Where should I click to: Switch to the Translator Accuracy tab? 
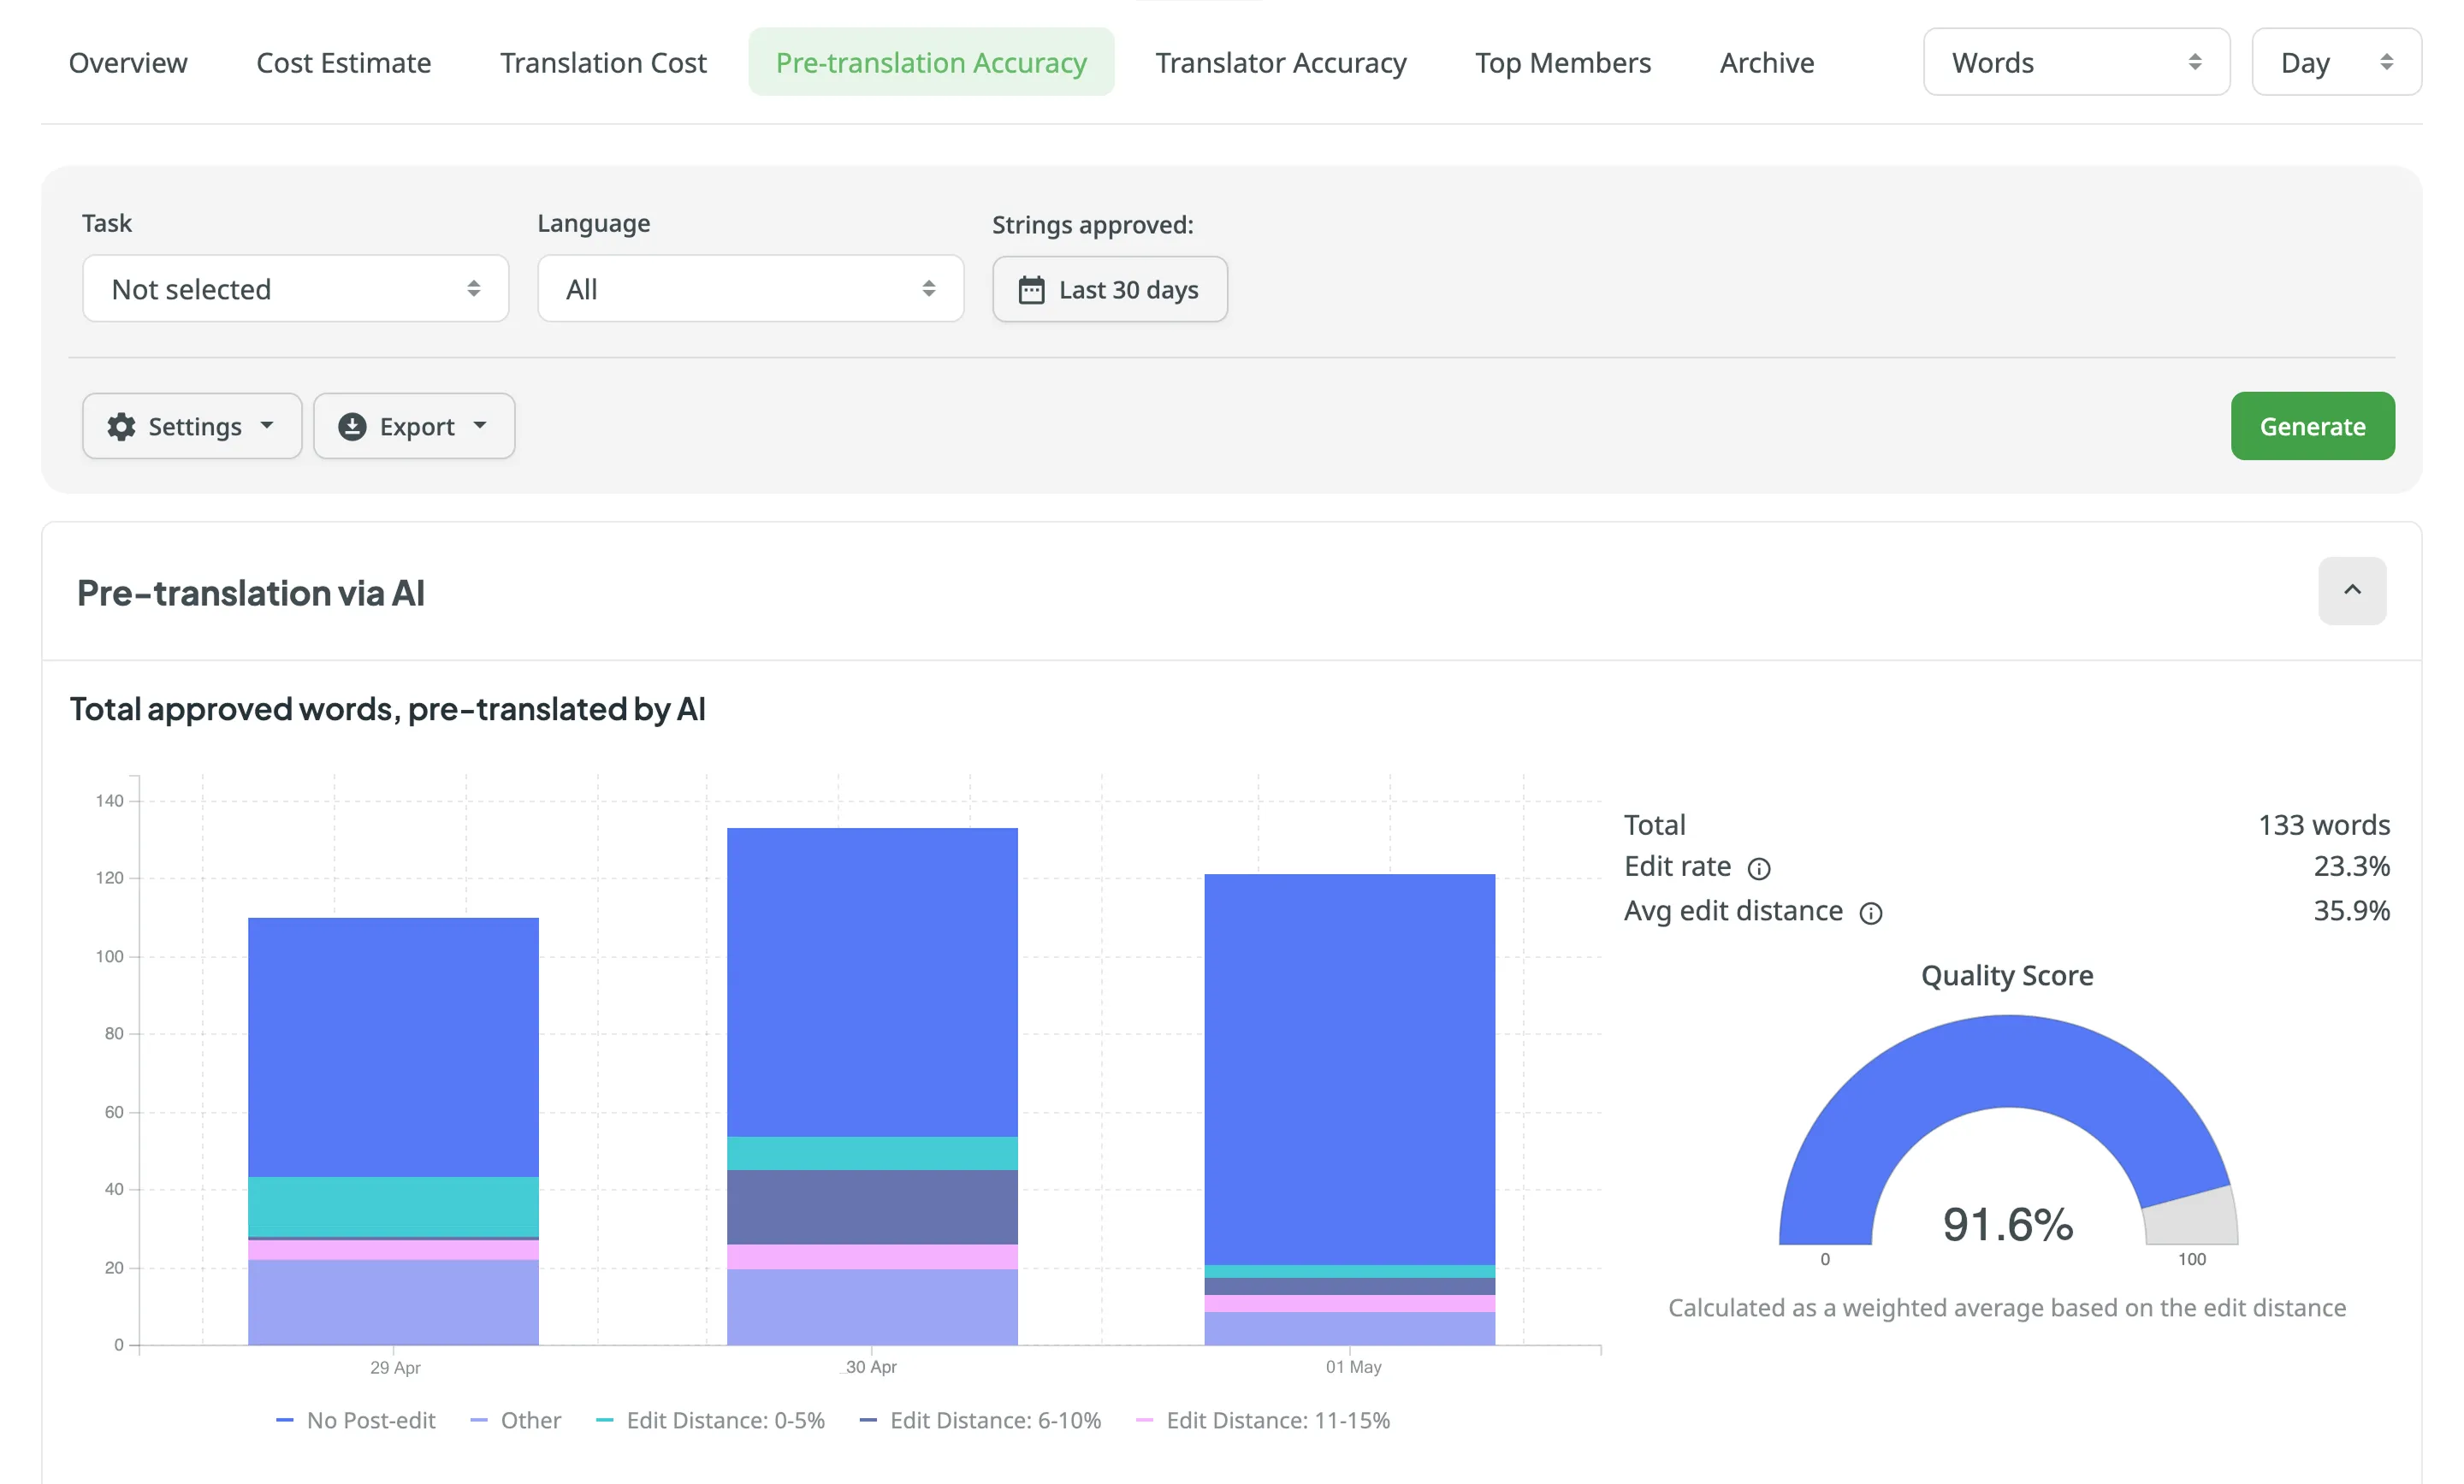[1280, 63]
